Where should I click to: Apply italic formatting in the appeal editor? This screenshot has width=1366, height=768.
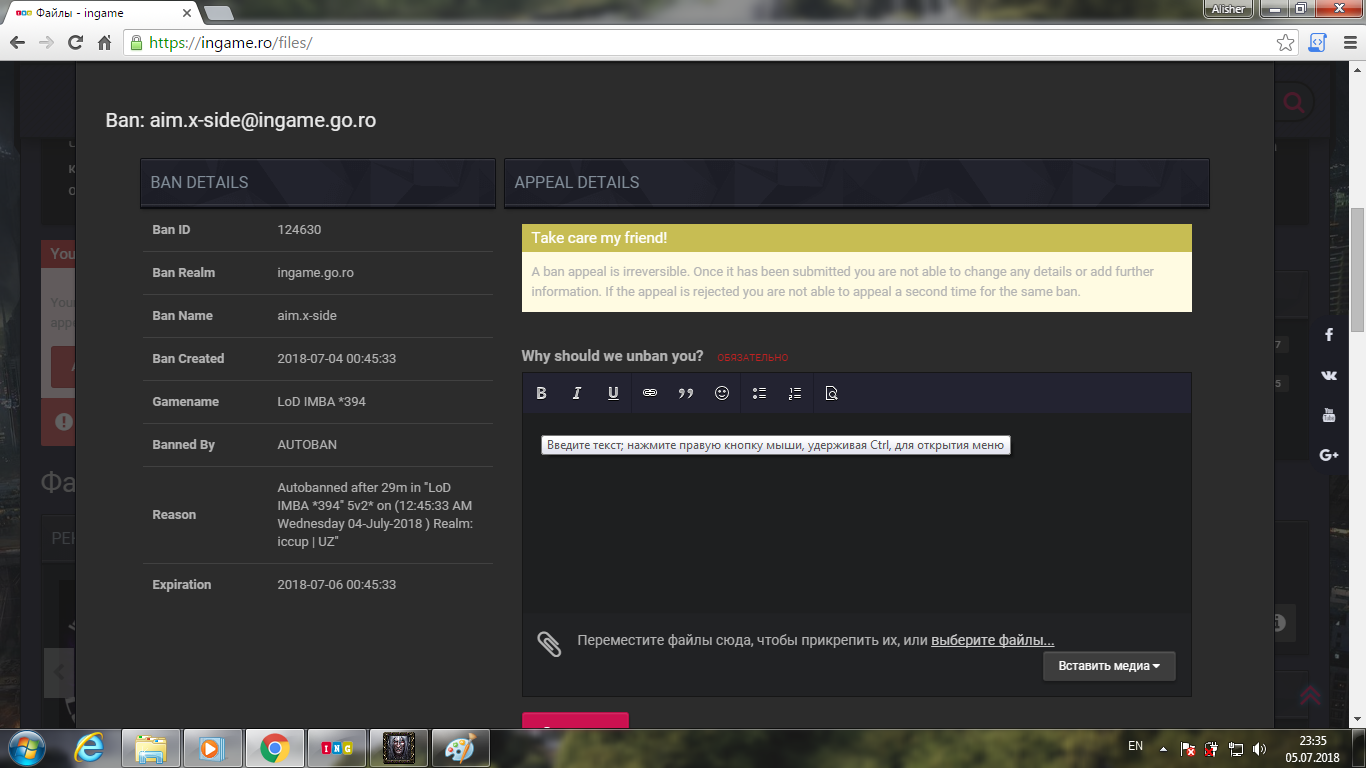coord(577,393)
